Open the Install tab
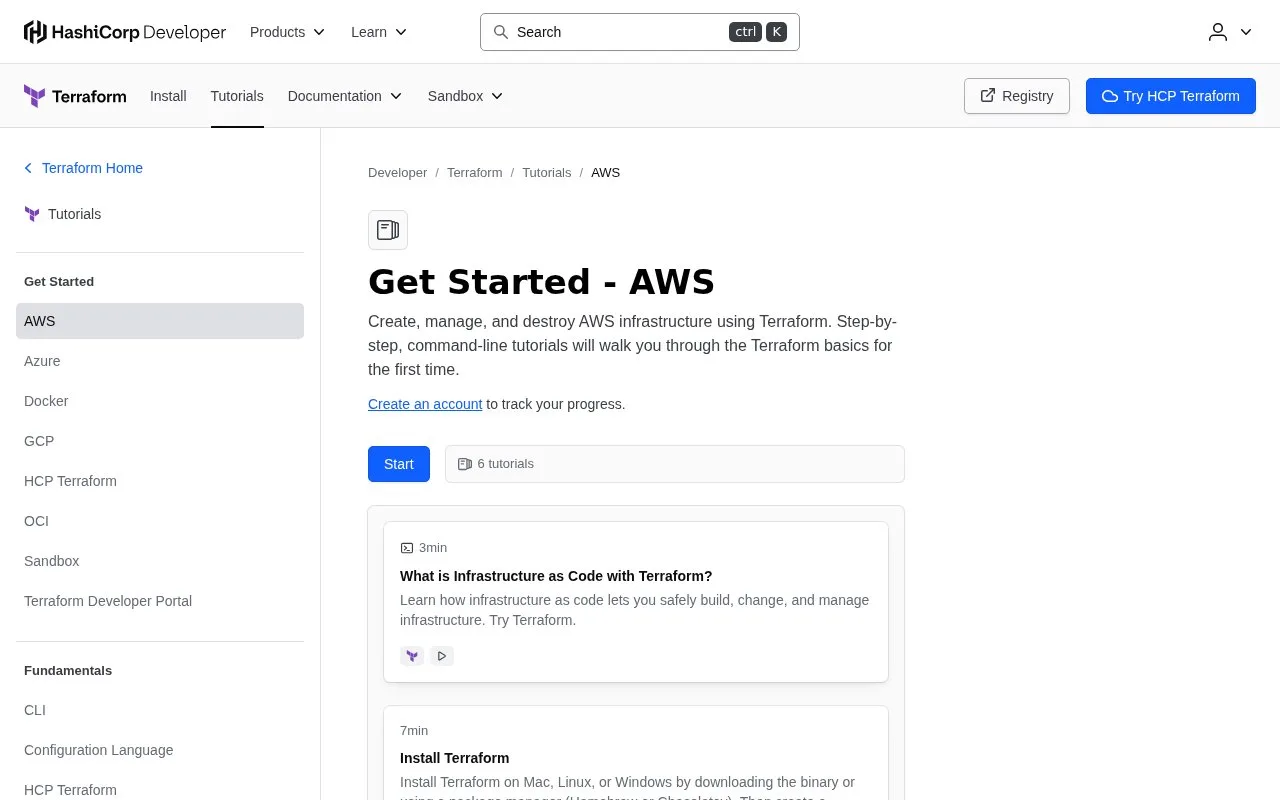The height and width of the screenshot is (800, 1280). point(168,96)
